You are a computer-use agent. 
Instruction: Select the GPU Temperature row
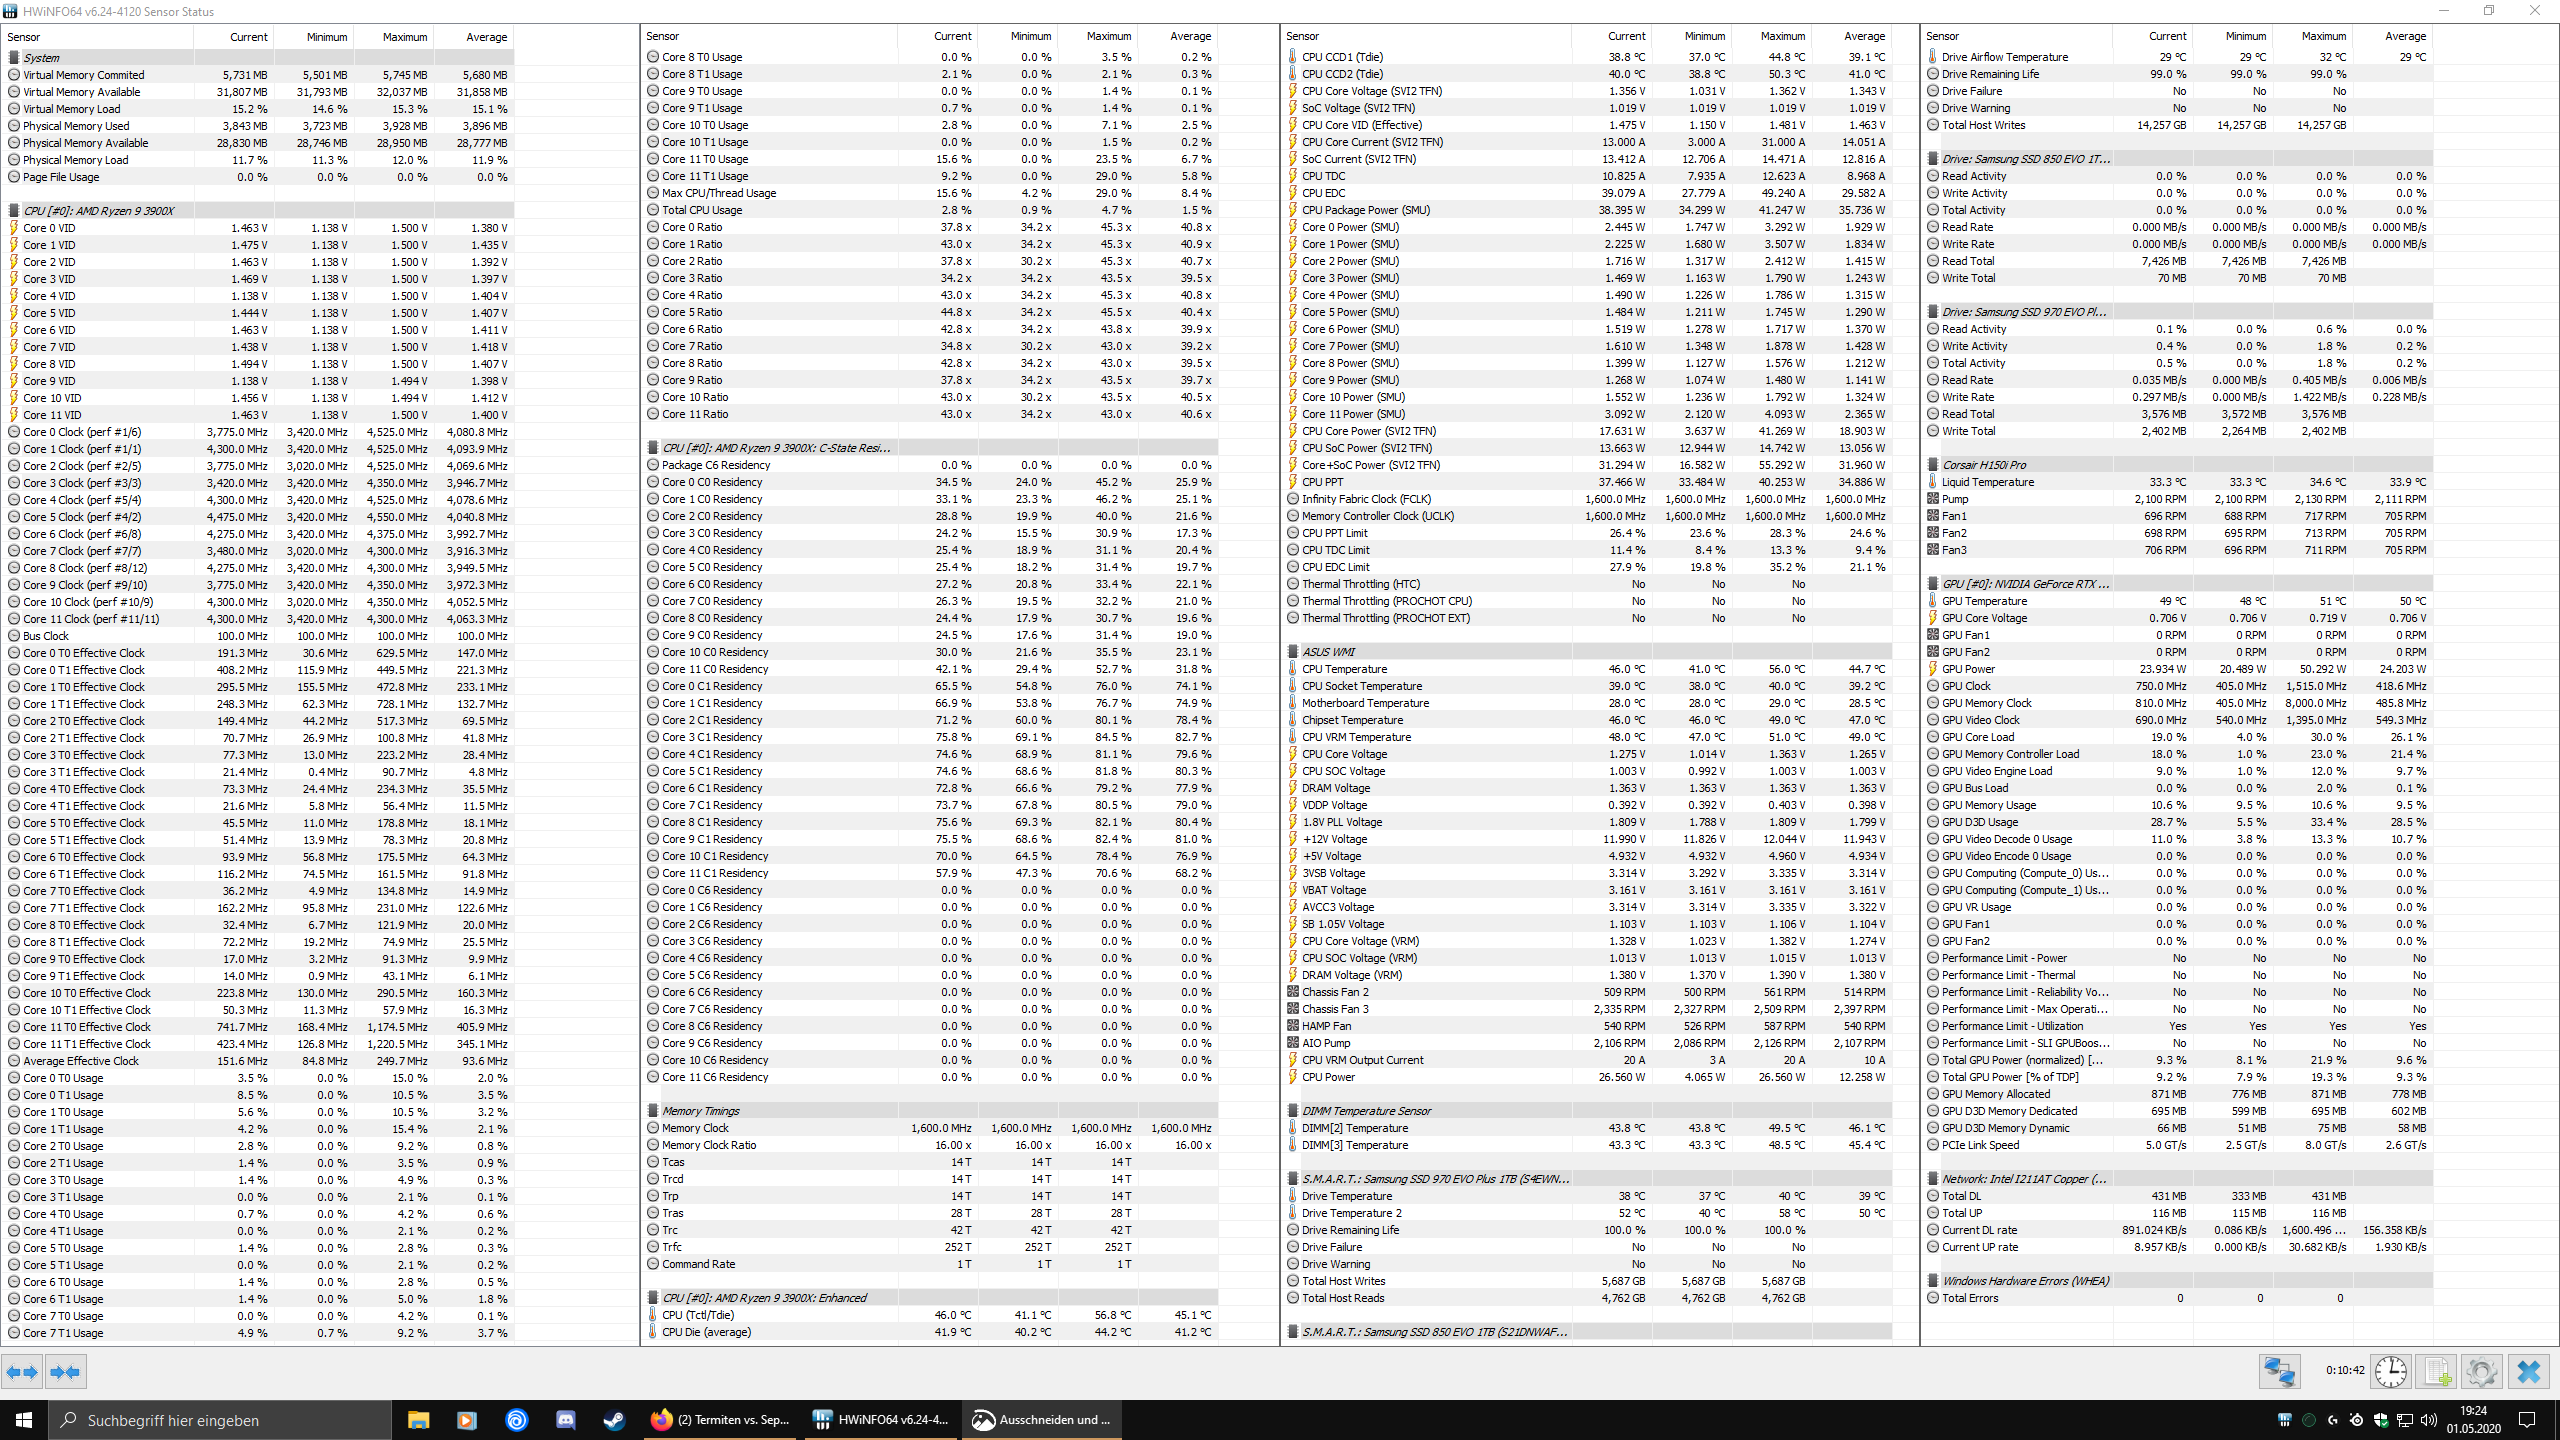point(2178,601)
